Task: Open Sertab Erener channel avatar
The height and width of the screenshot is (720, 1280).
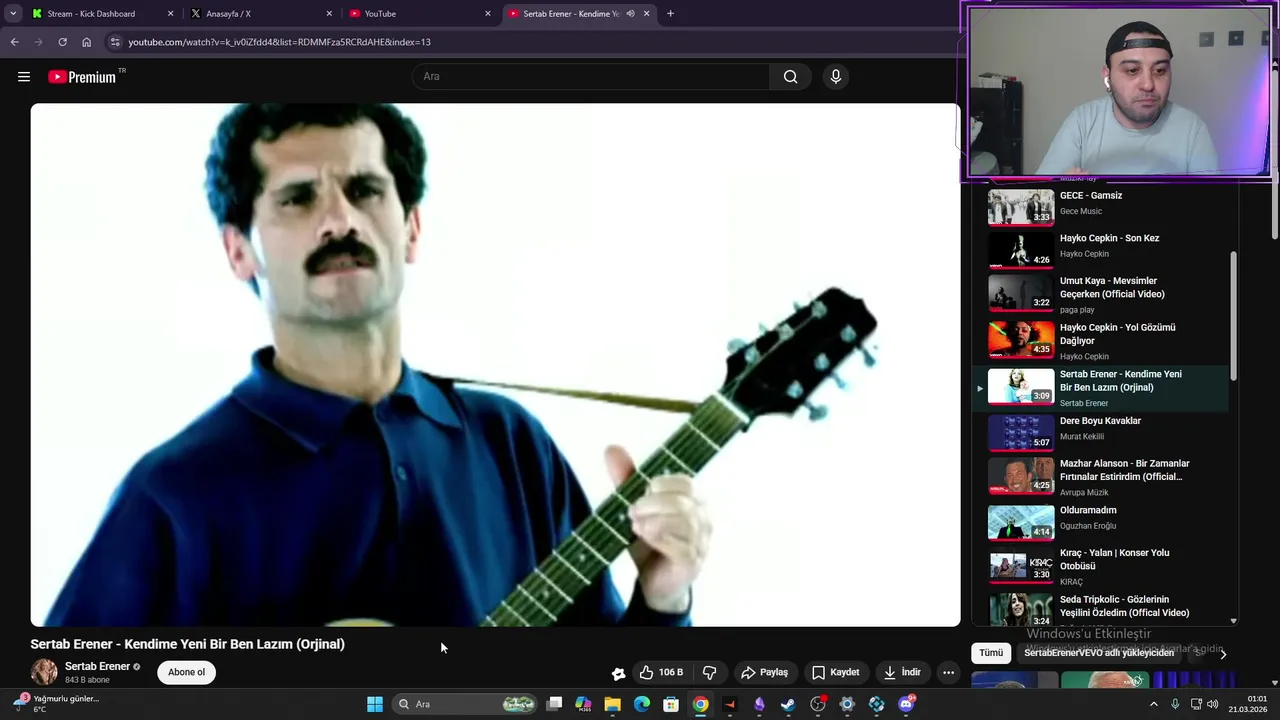Action: coord(44,672)
